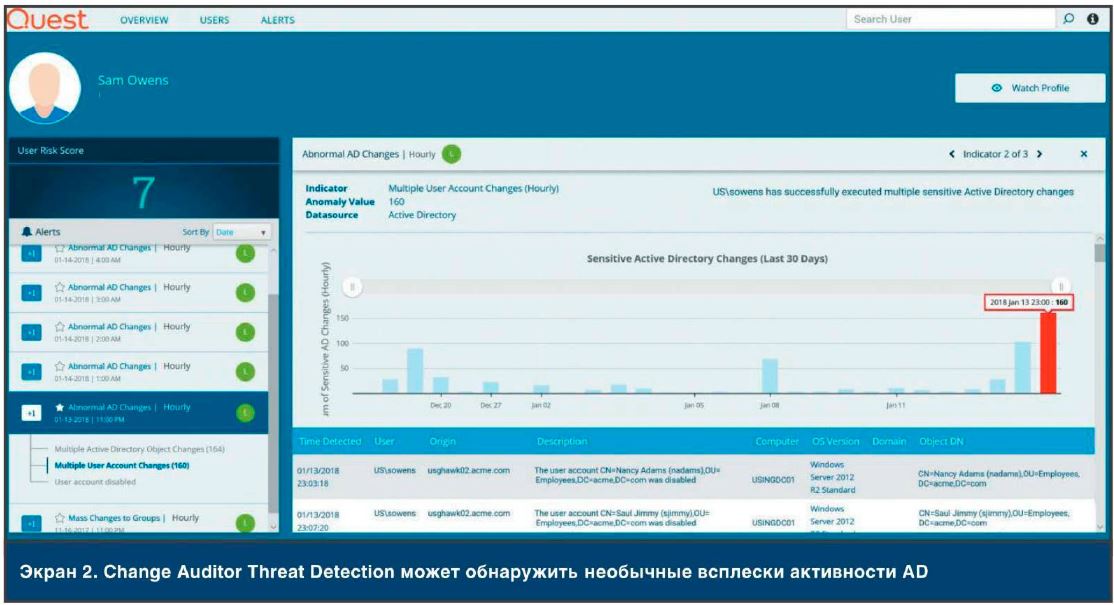Click left handle of chart range slider
This screenshot has width=1114, height=605.
(352, 287)
